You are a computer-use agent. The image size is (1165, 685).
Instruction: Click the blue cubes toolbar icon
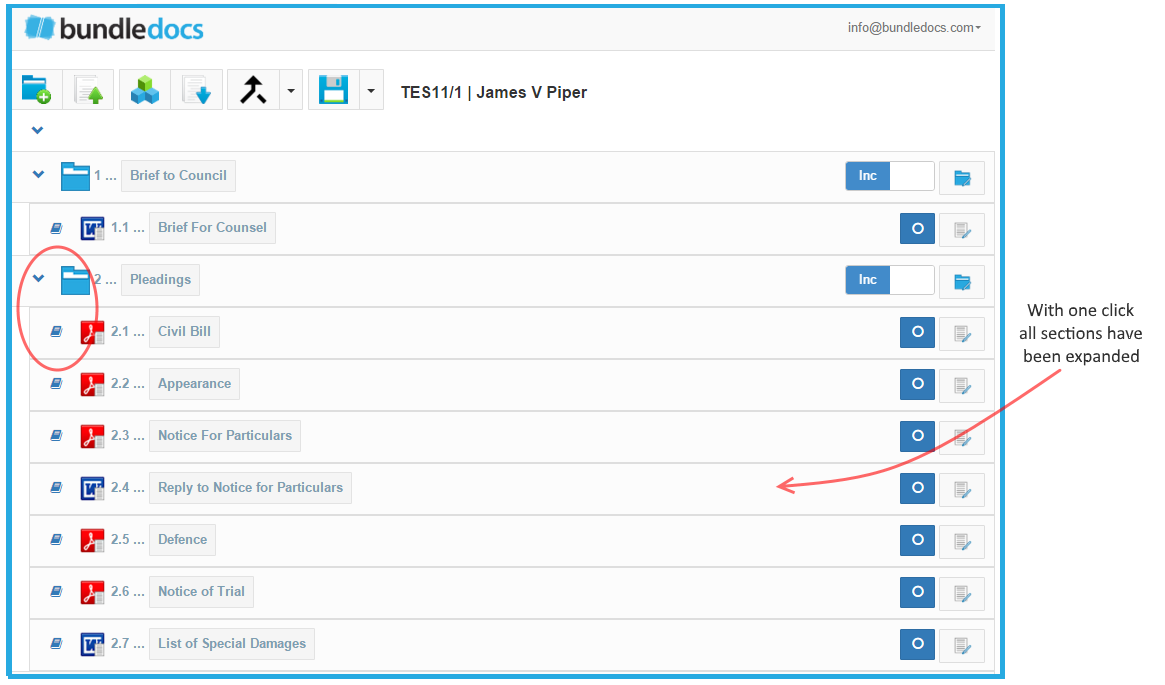pos(145,90)
